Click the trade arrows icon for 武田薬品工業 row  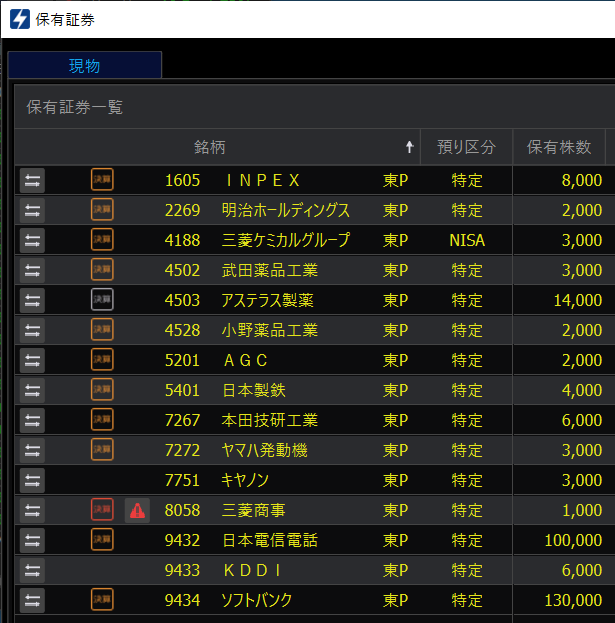32,270
